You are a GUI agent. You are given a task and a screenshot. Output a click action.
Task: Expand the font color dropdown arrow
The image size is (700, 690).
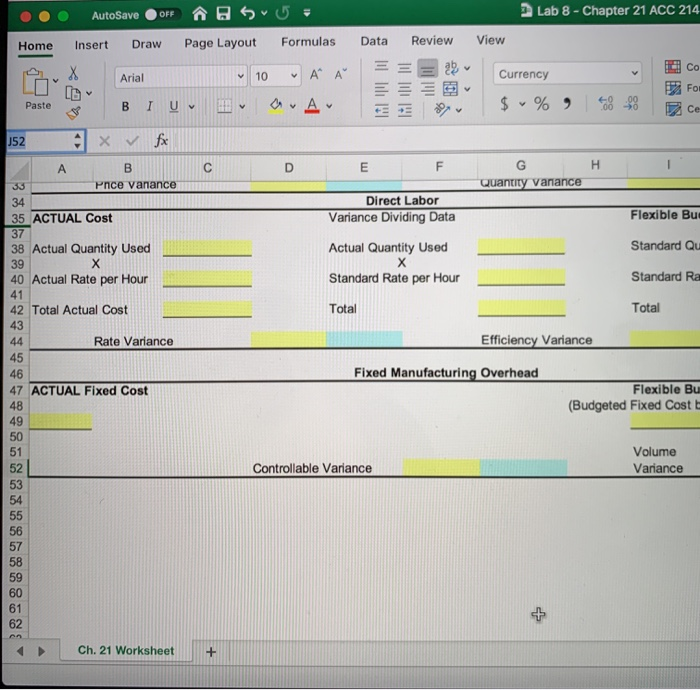(329, 106)
